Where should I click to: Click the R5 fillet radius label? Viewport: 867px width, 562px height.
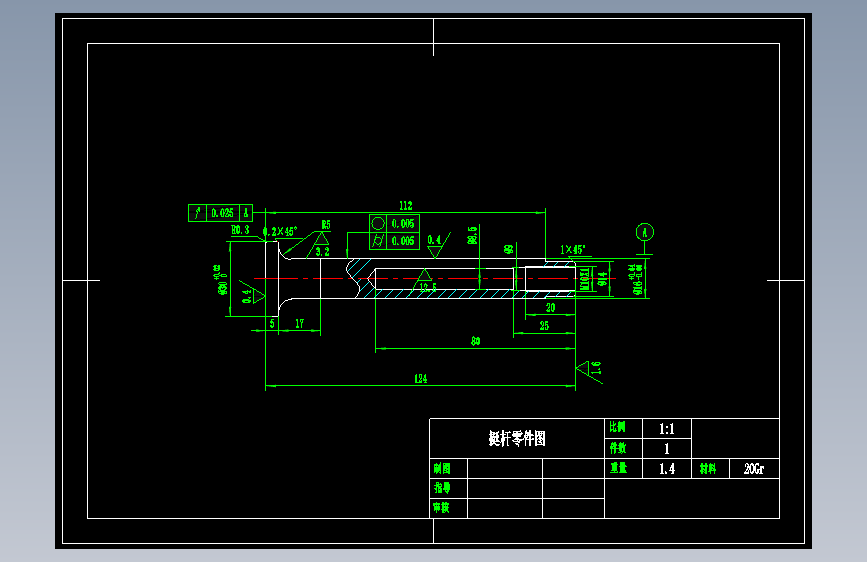click(x=326, y=225)
